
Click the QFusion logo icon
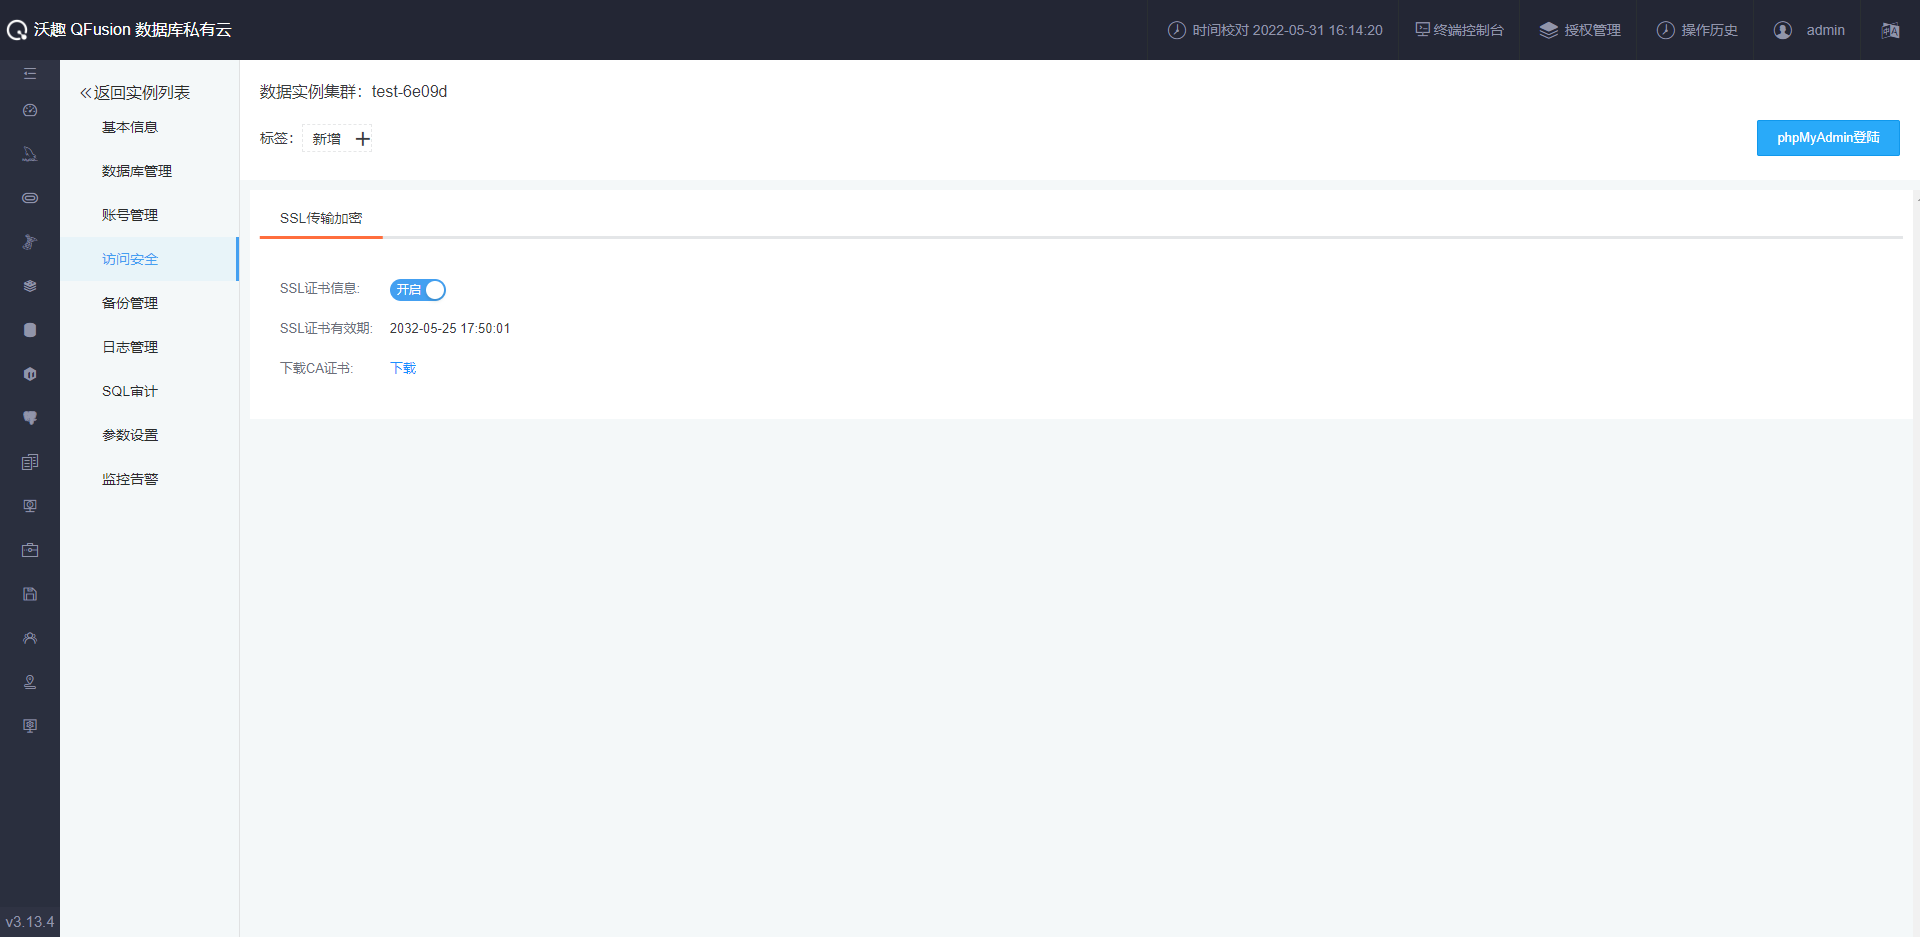pyautogui.click(x=17, y=30)
